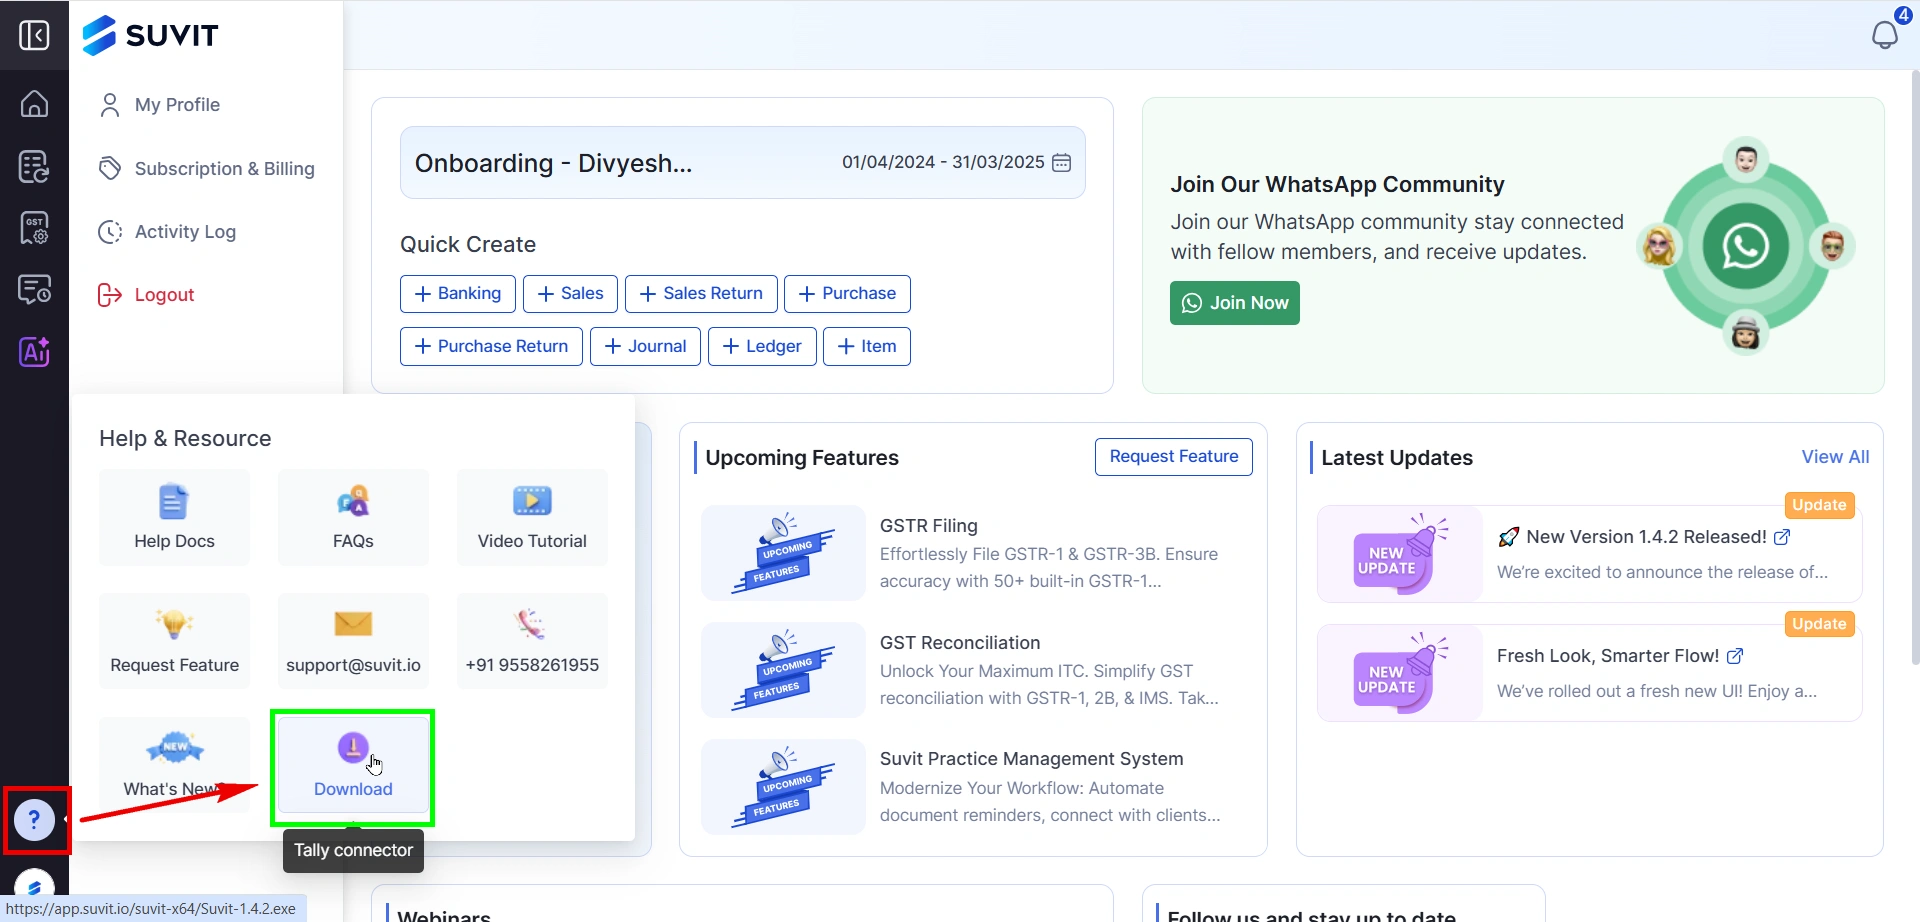Click the +91 9558261955 phone tile
Viewport: 1920px width, 922px height.
(x=532, y=641)
